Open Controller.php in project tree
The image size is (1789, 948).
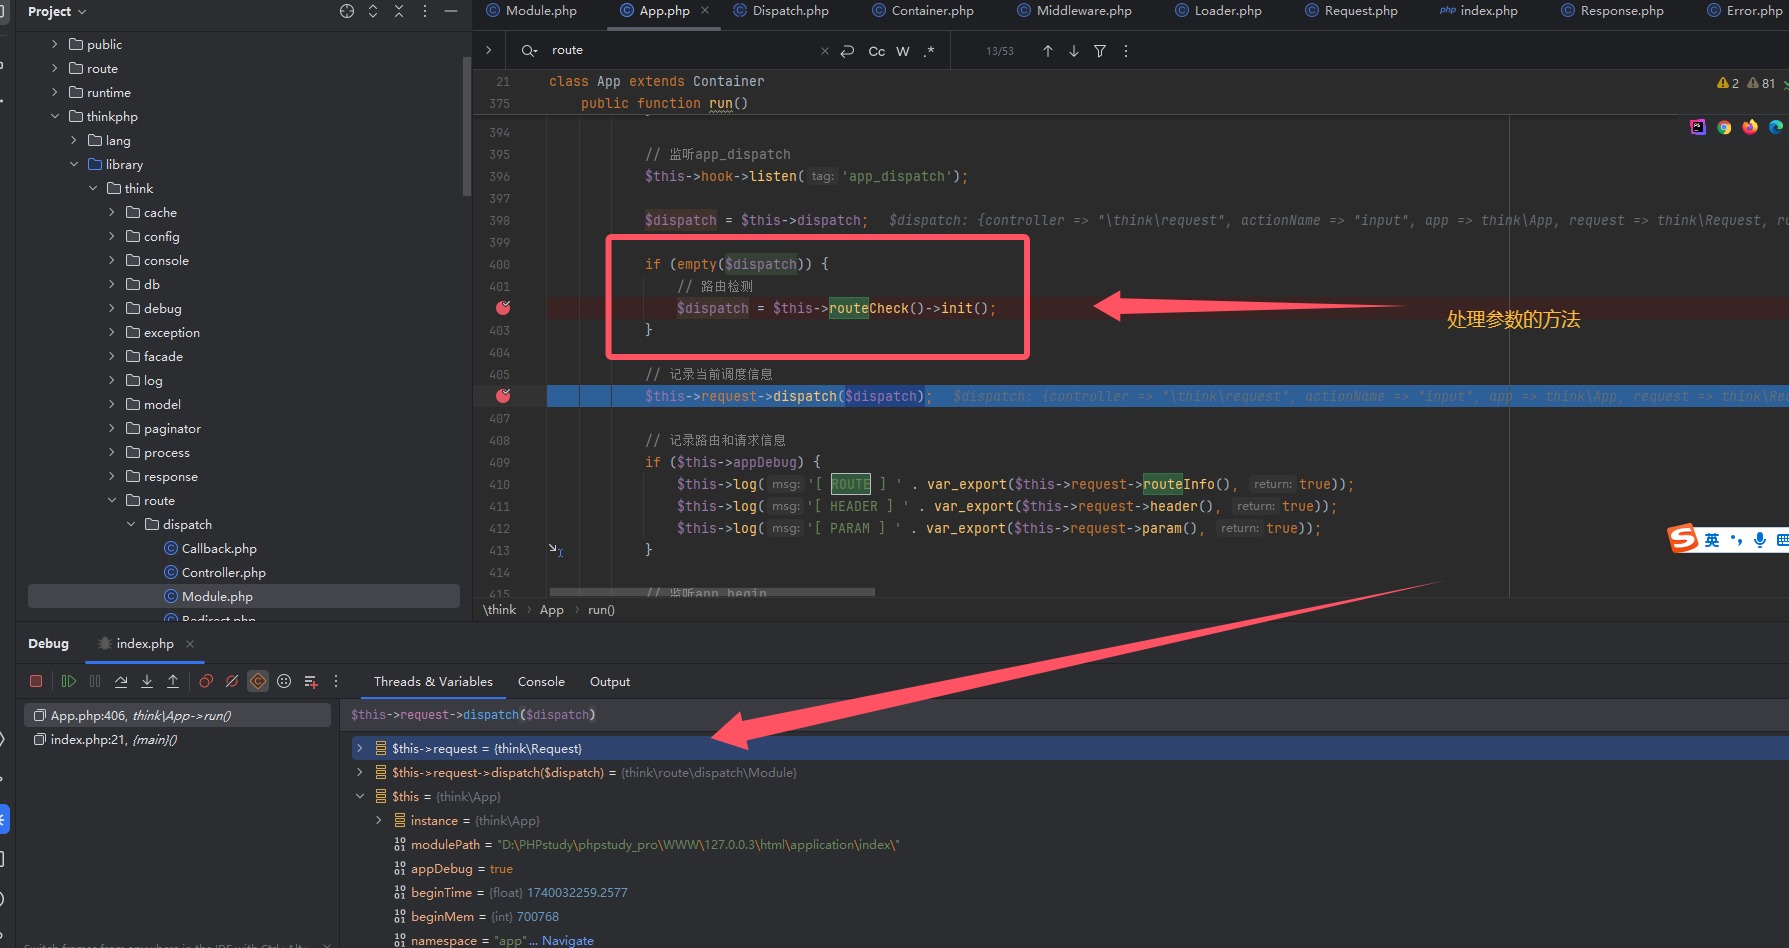pyautogui.click(x=223, y=572)
